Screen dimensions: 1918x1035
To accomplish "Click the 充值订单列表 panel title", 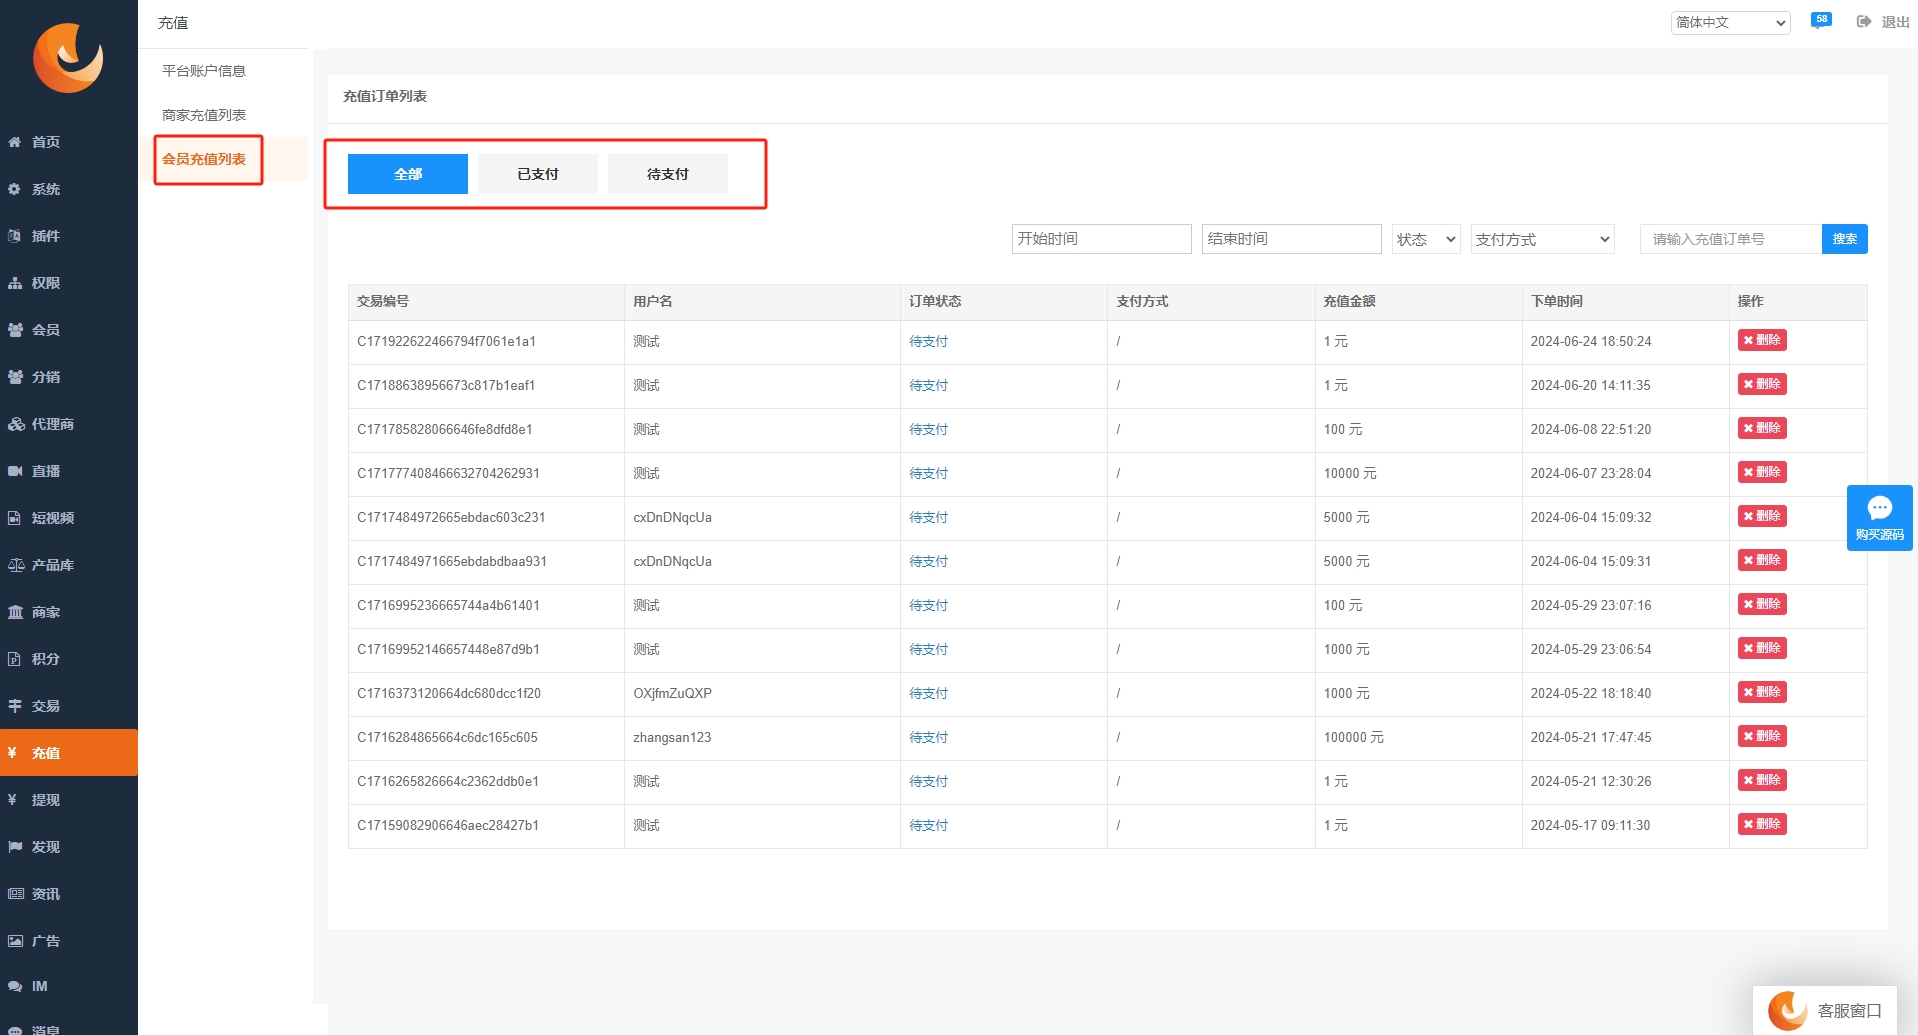I will [x=385, y=96].
